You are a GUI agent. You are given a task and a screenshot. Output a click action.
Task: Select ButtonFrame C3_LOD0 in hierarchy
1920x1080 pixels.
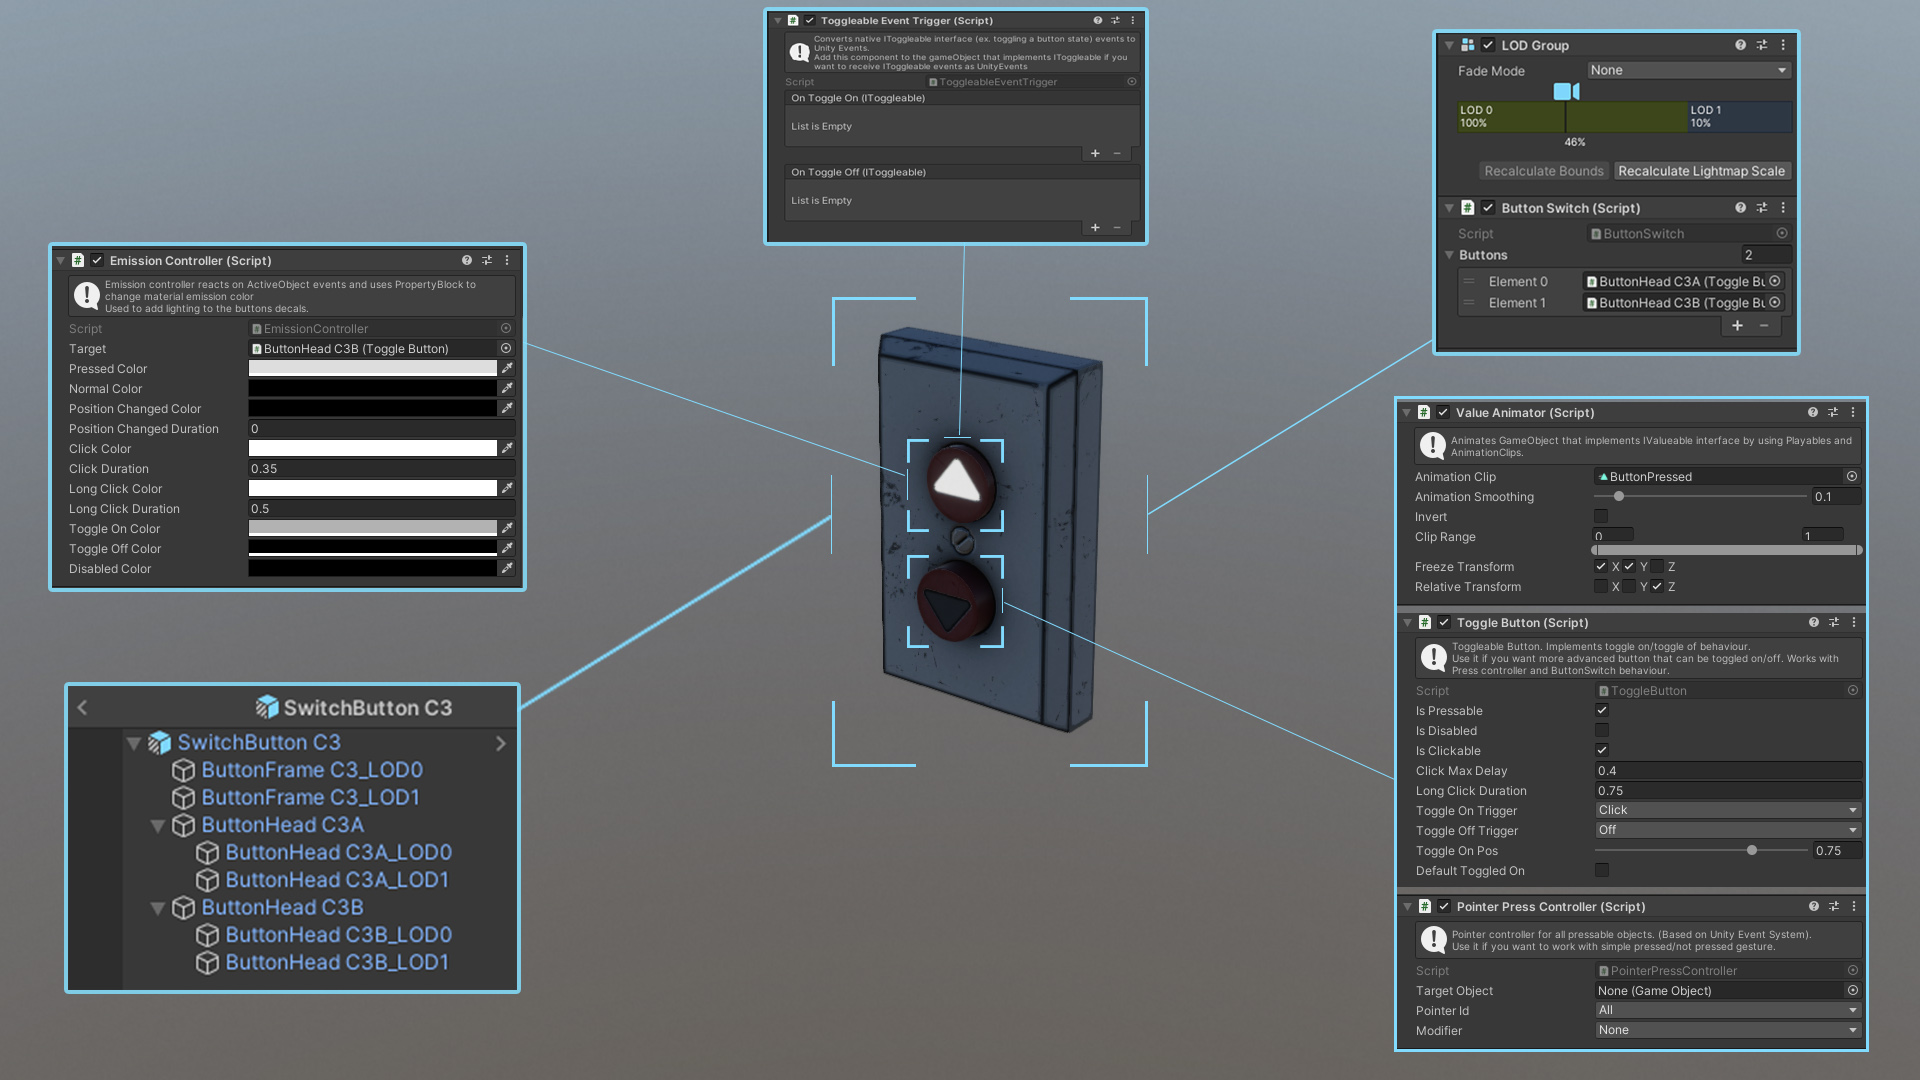point(311,770)
